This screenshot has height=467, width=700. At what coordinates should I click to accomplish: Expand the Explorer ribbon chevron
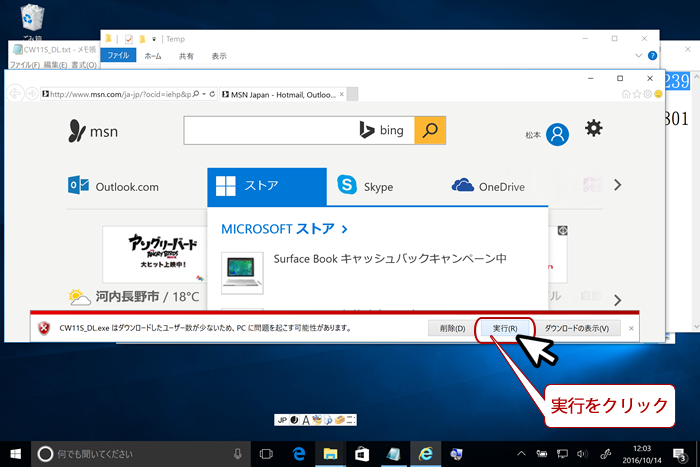click(638, 55)
